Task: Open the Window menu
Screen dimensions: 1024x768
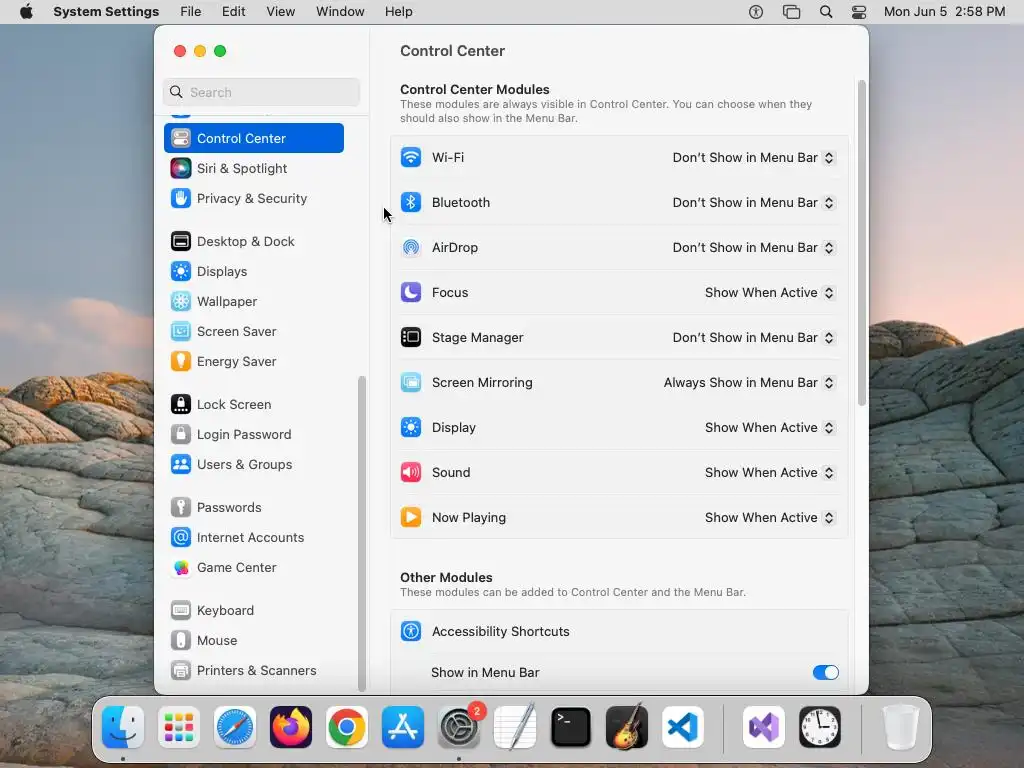Action: 340,12
